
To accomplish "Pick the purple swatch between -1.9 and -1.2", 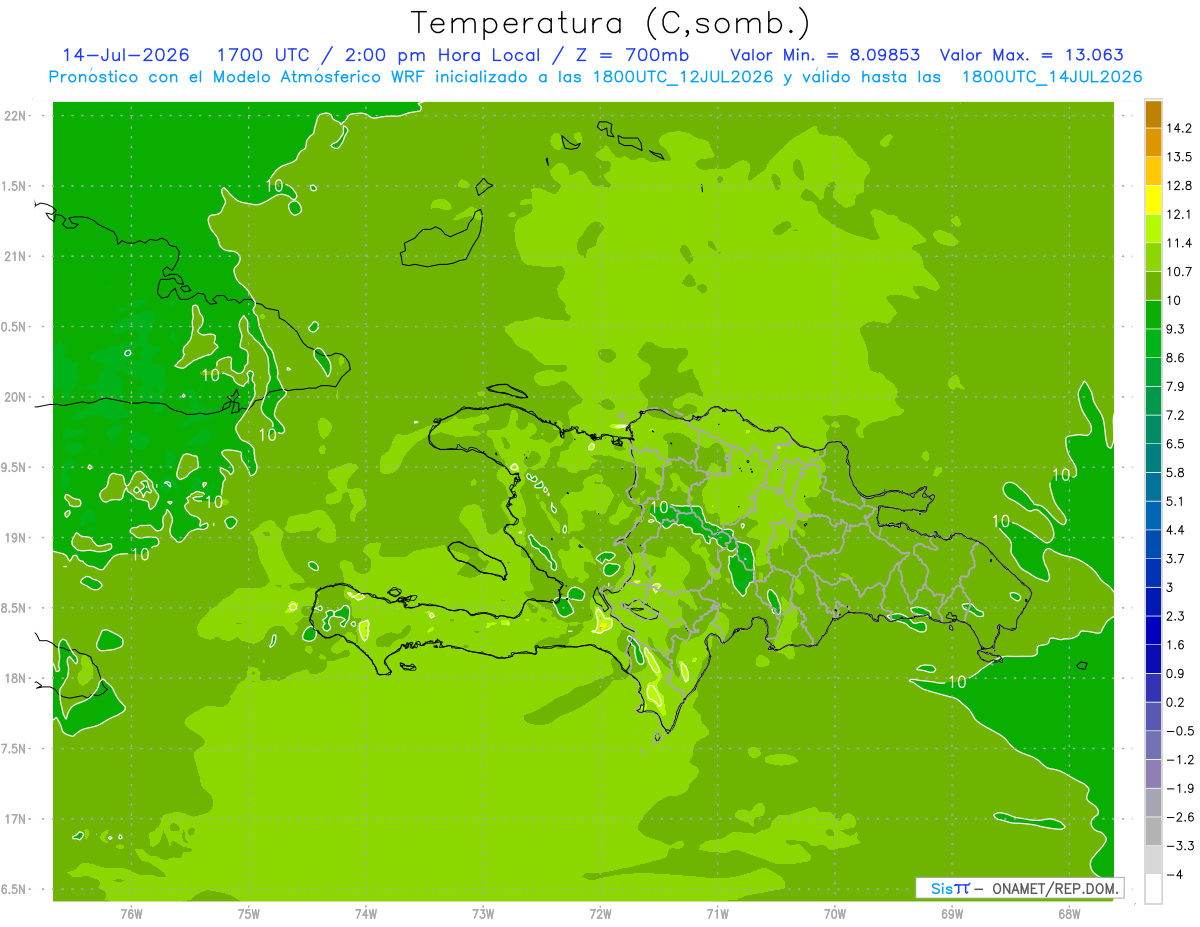I will 1153,774.
